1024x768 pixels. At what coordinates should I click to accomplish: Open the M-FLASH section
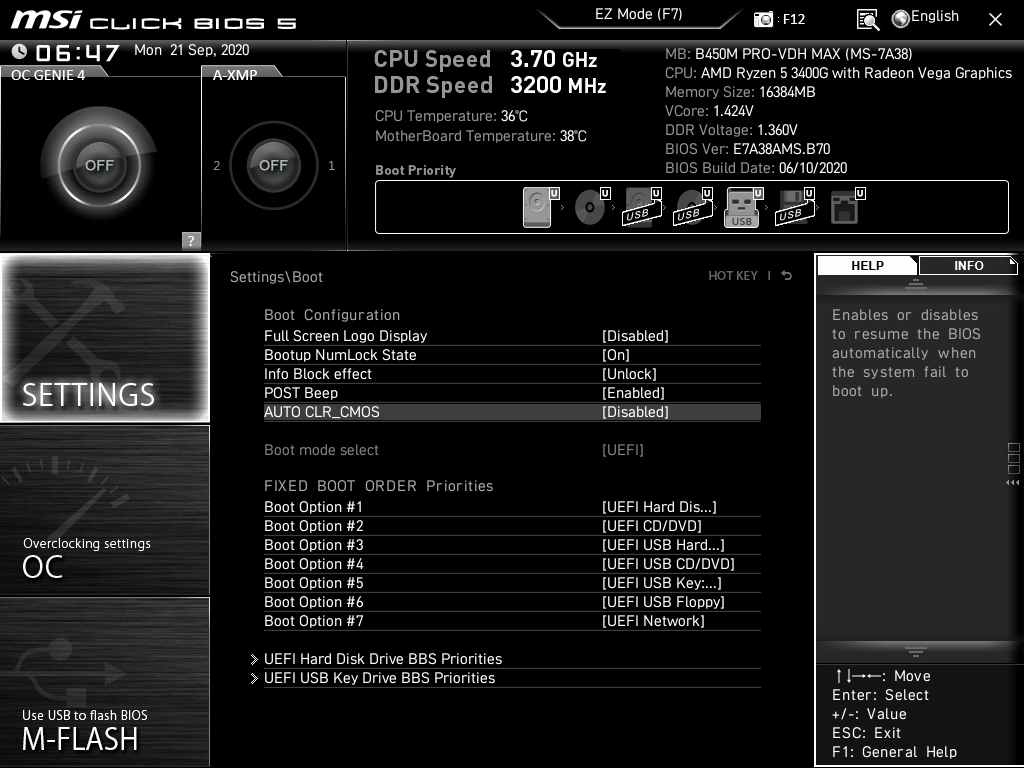click(105, 682)
